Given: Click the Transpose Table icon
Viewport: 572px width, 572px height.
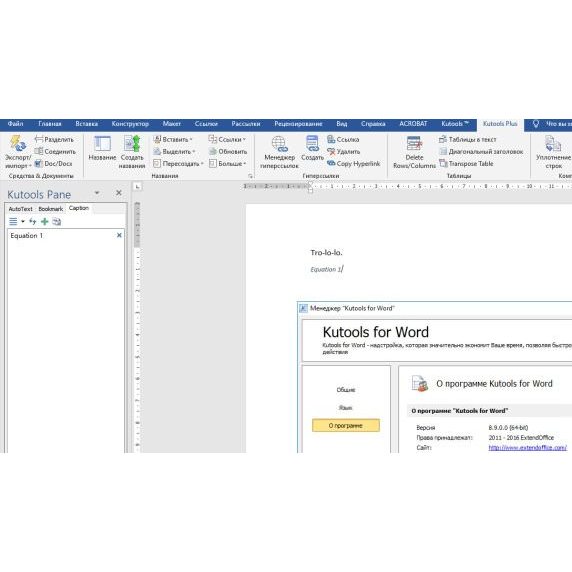Looking at the screenshot, I should [443, 163].
